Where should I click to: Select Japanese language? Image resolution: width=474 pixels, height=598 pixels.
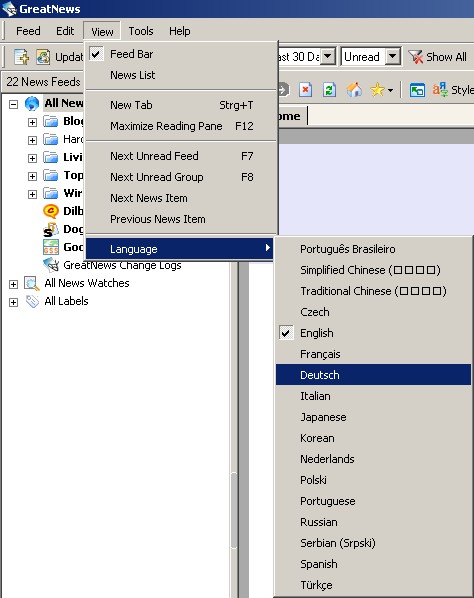[x=373, y=417]
